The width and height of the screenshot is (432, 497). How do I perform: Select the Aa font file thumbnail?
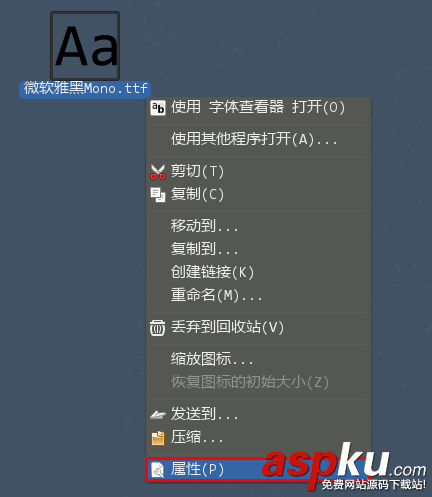click(x=85, y=46)
